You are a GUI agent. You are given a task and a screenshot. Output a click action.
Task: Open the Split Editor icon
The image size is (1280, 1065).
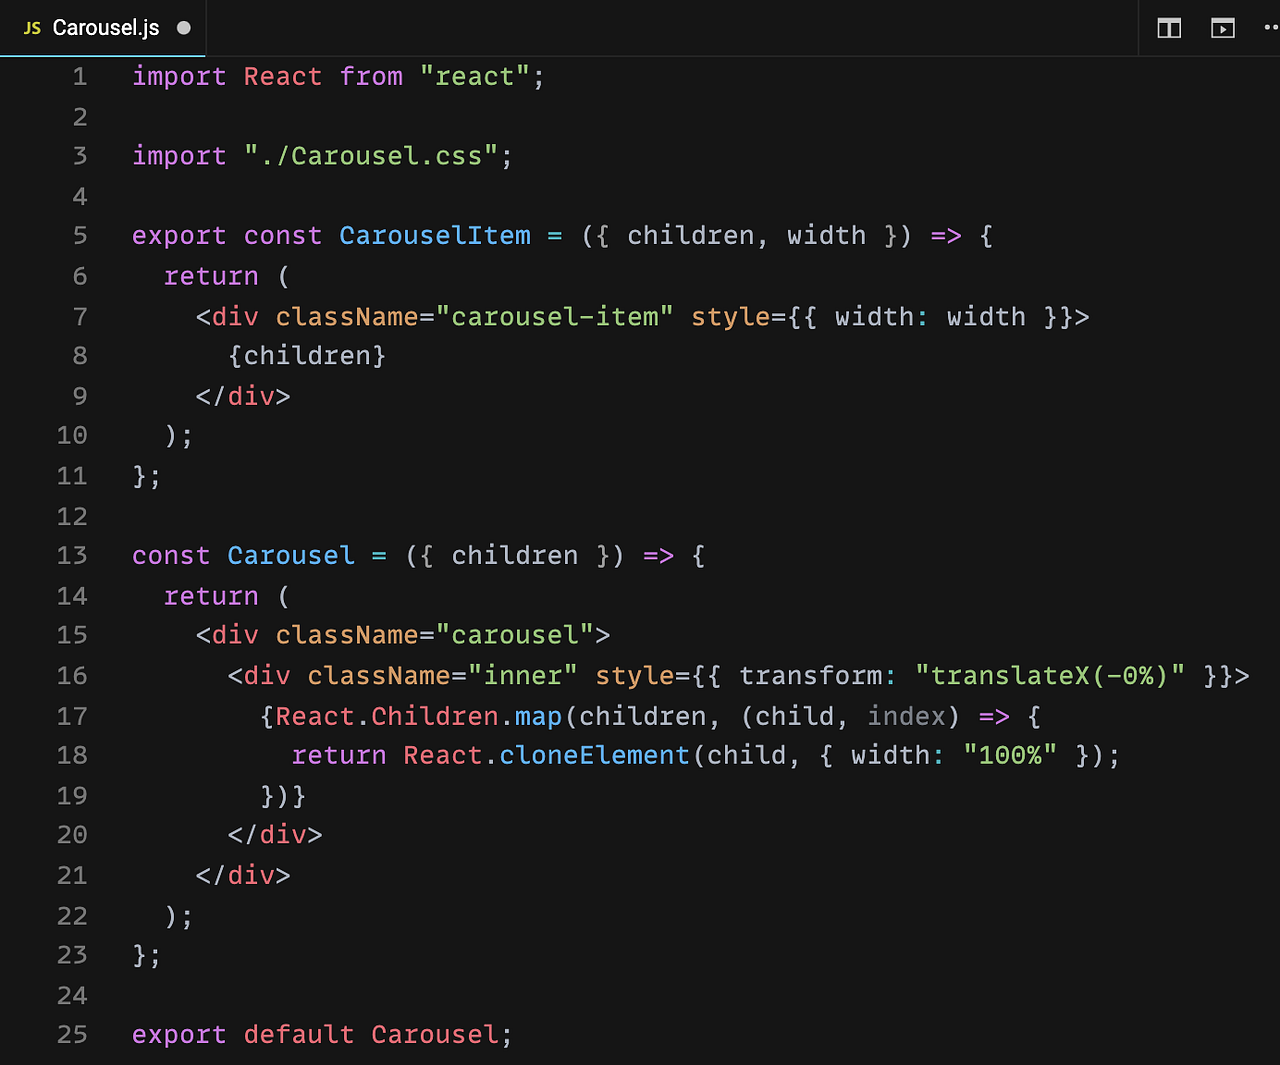[x=1168, y=28]
